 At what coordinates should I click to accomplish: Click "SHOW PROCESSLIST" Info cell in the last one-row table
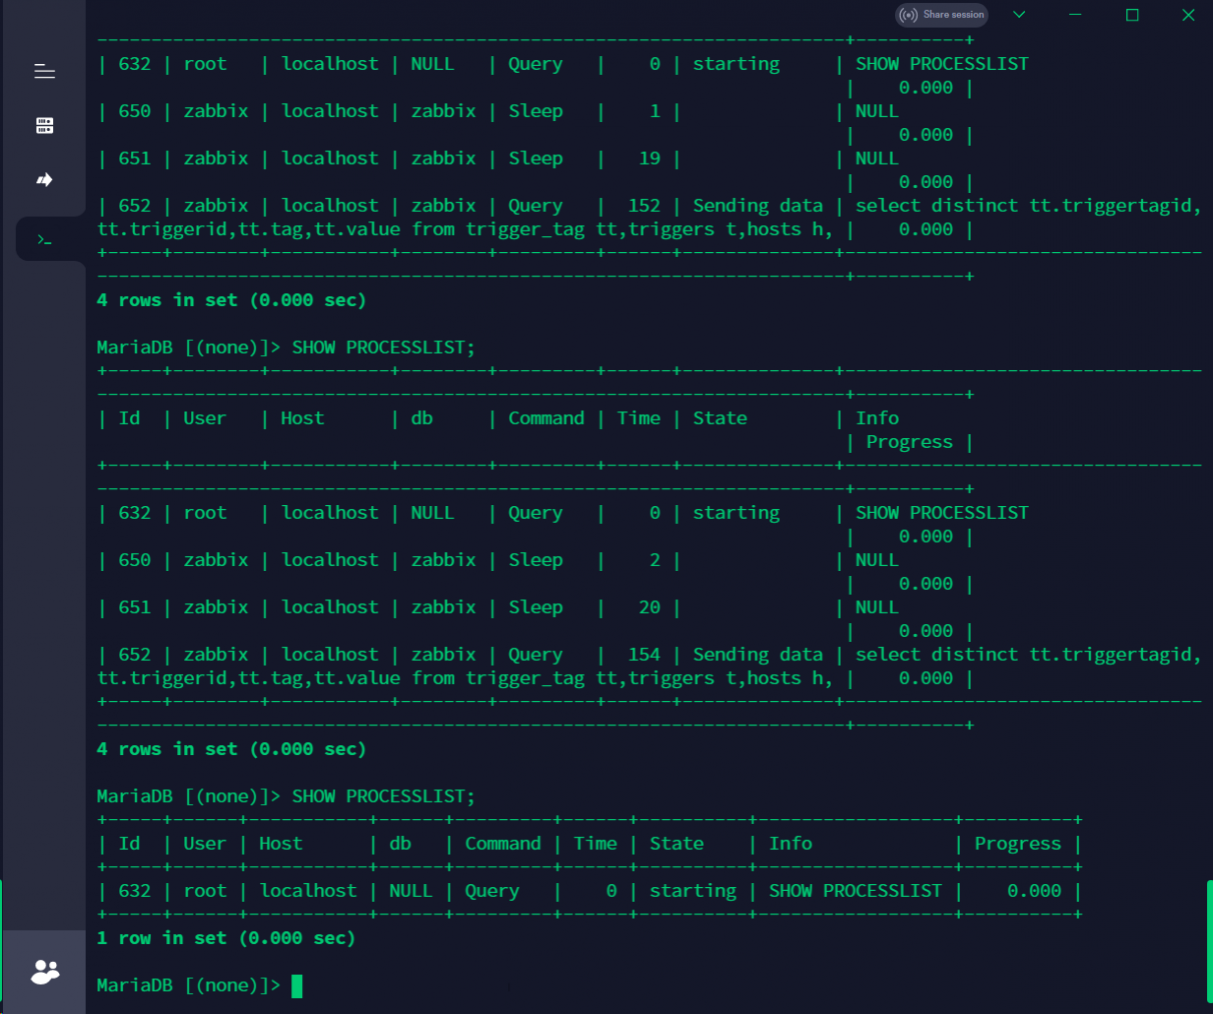pyautogui.click(x=855, y=890)
